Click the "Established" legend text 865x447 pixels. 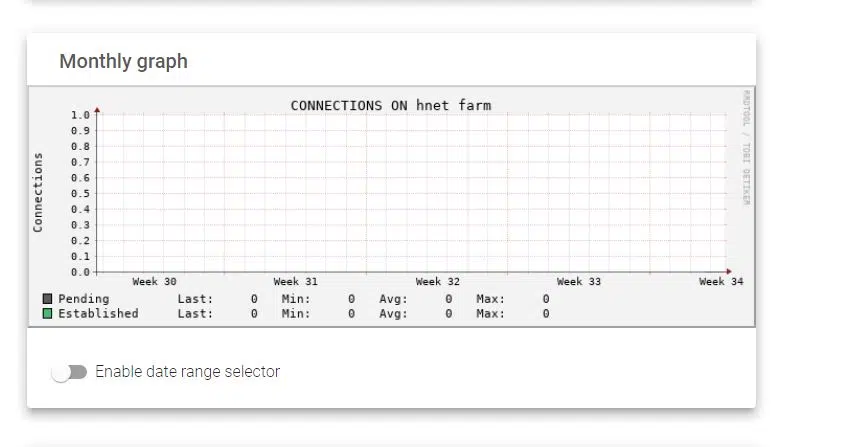(98, 313)
